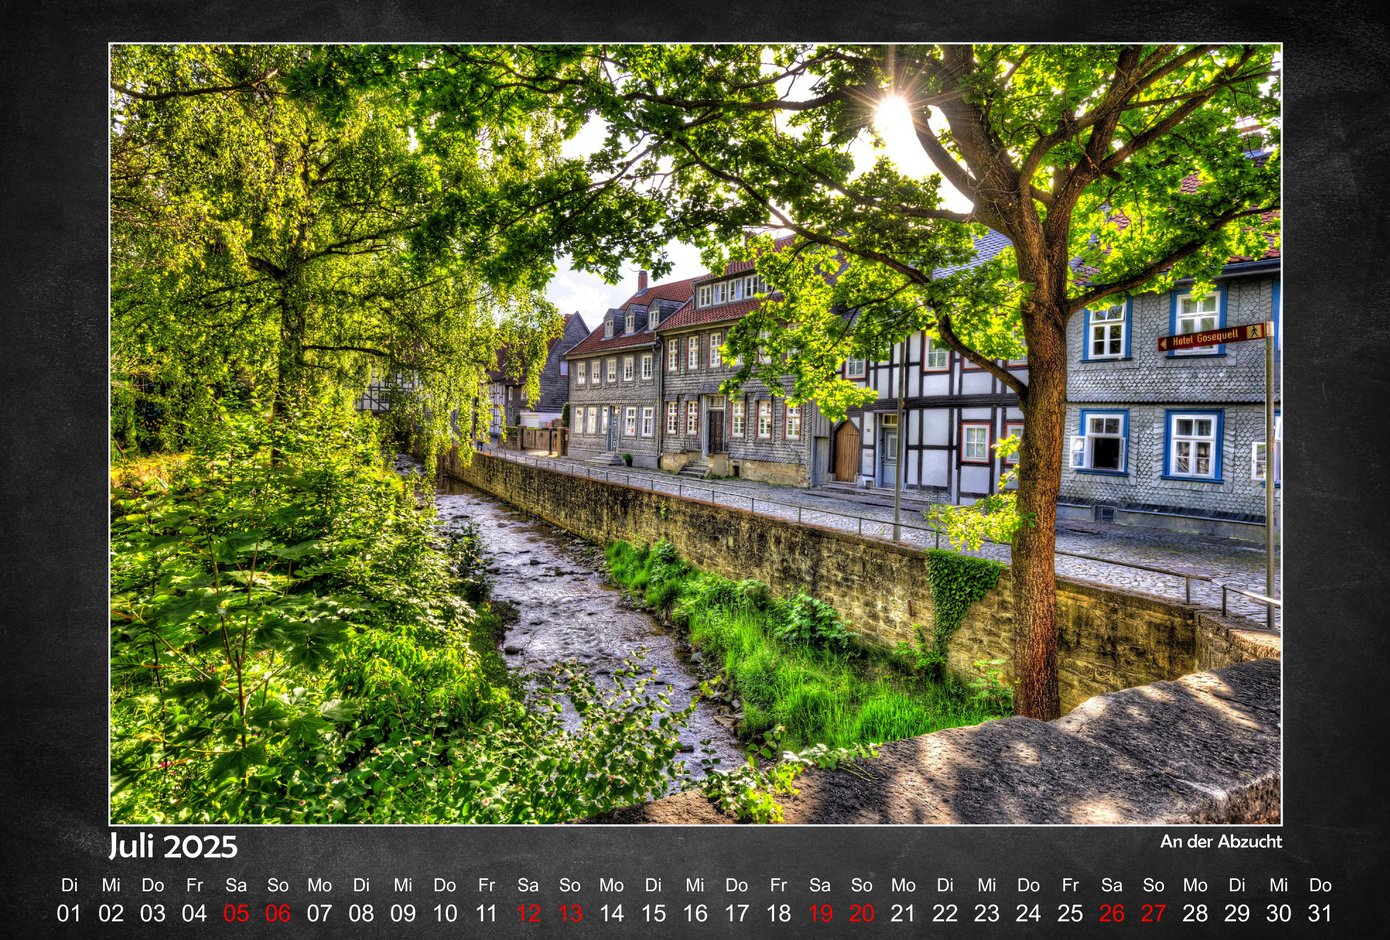Select date 15 in the calendar

pos(653,913)
